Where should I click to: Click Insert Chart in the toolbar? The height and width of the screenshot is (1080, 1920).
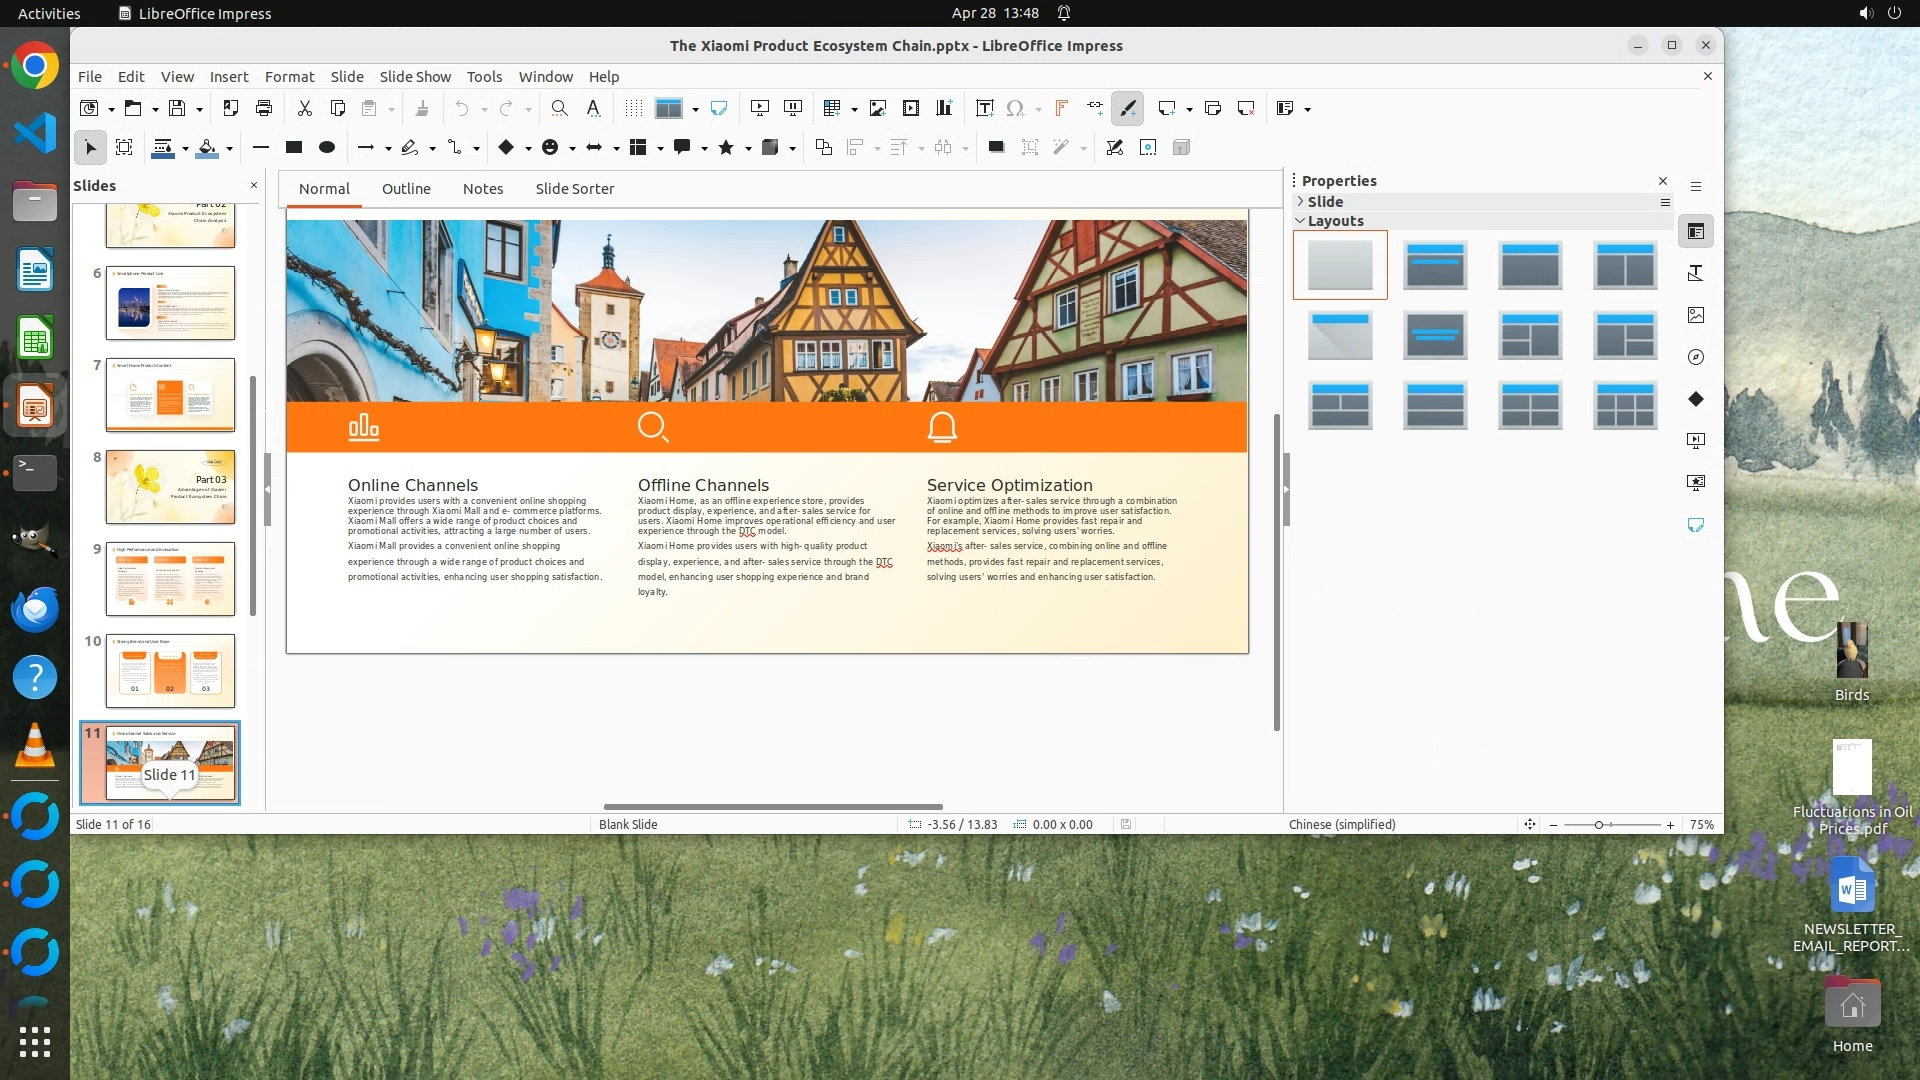coord(944,108)
